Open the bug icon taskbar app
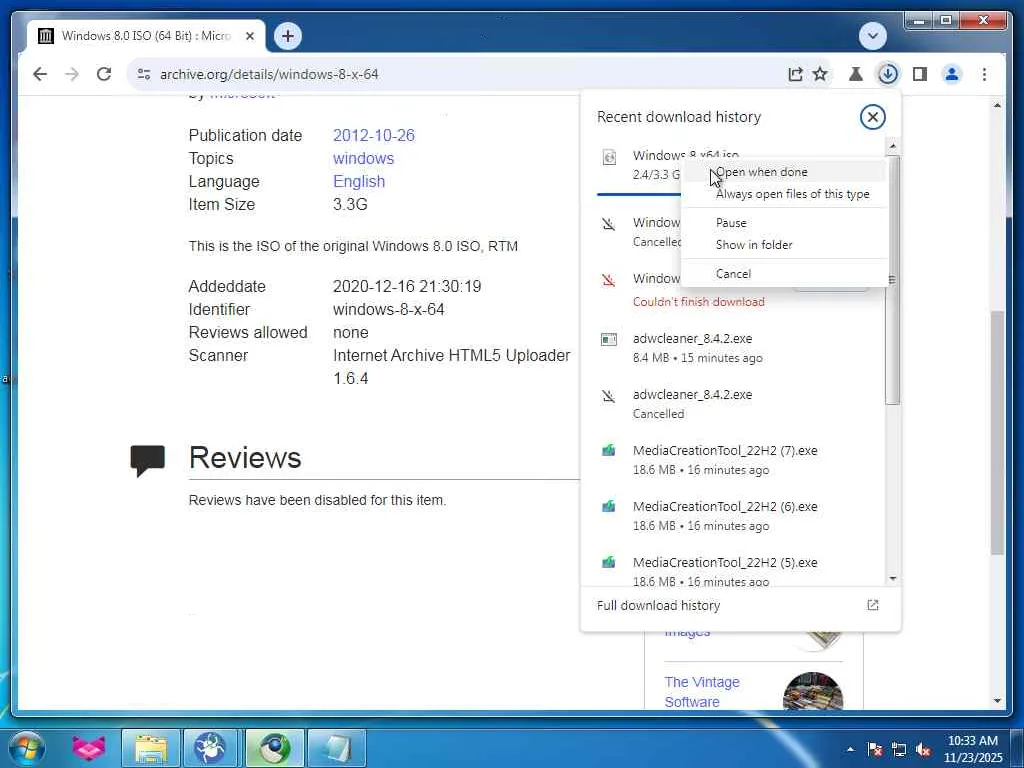The height and width of the screenshot is (768, 1024). [211, 748]
